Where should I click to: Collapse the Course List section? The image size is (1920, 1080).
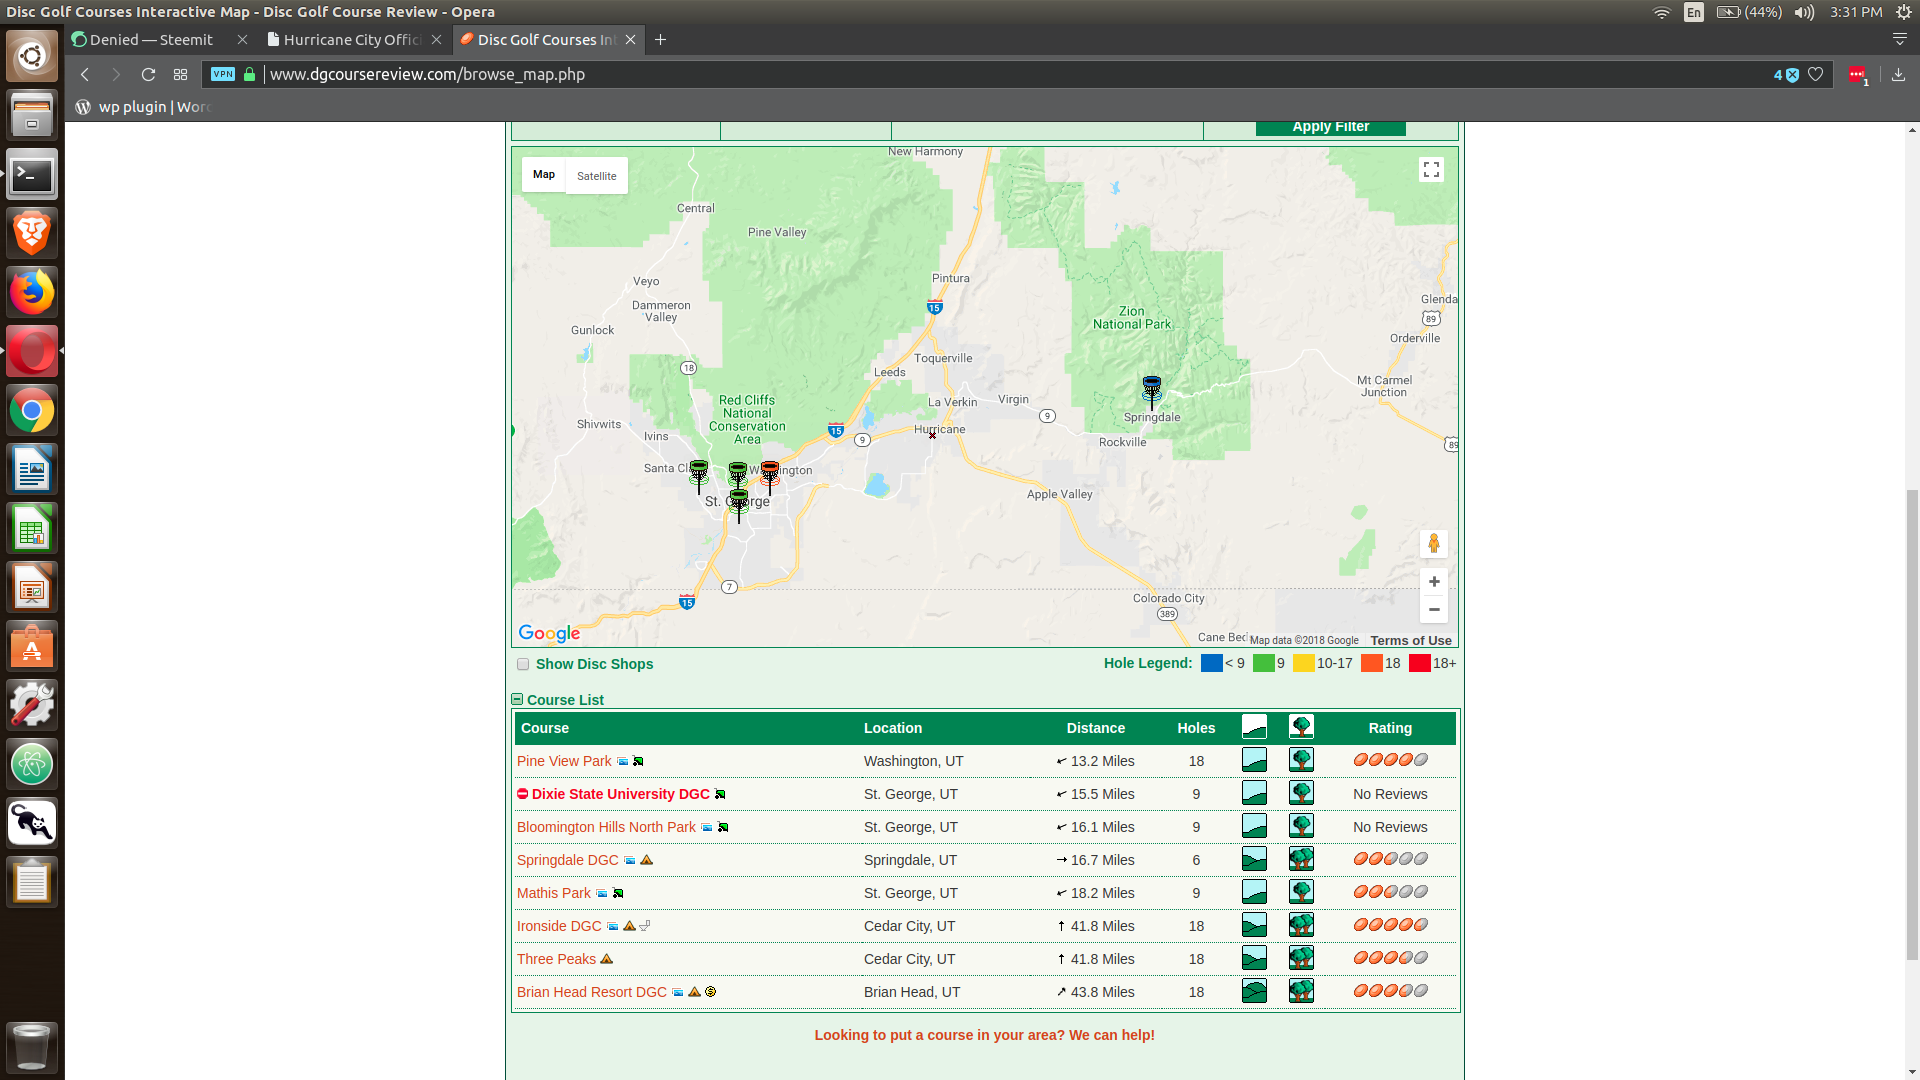[517, 700]
